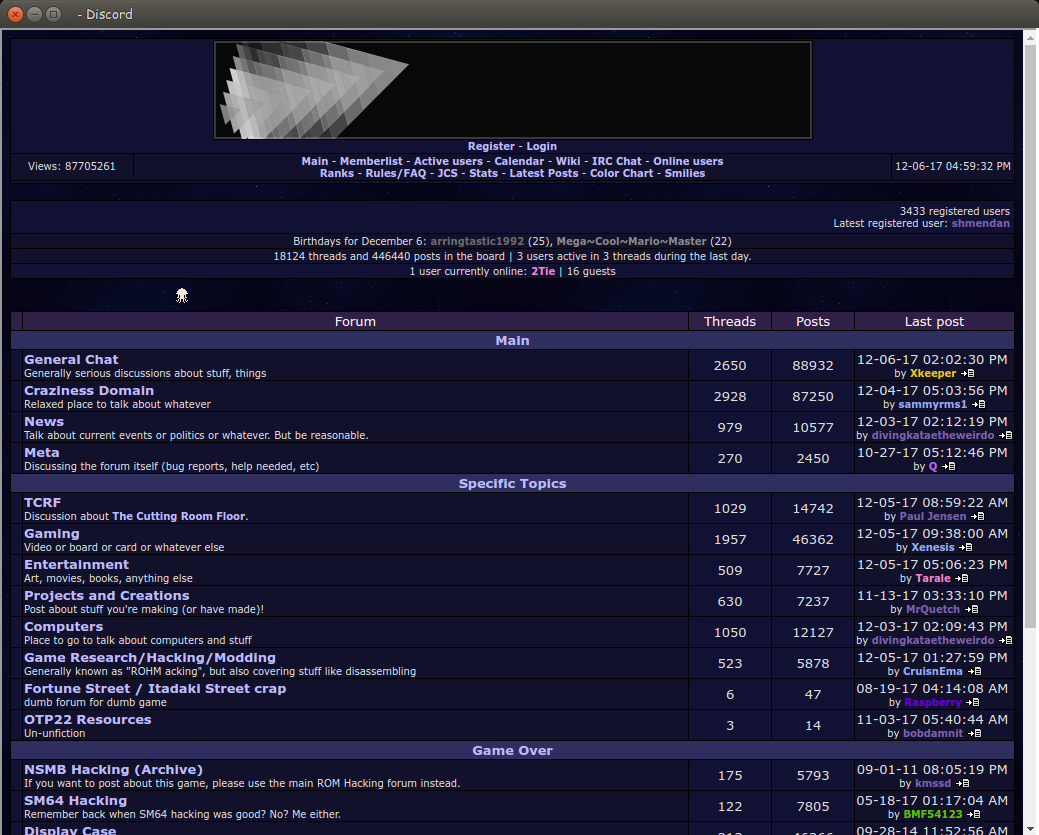Click the Register link
This screenshot has height=835, width=1039.
click(491, 146)
